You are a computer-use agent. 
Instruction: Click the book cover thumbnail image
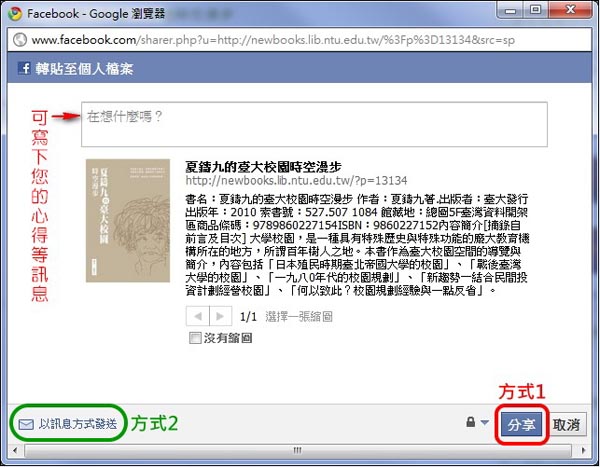(128, 221)
